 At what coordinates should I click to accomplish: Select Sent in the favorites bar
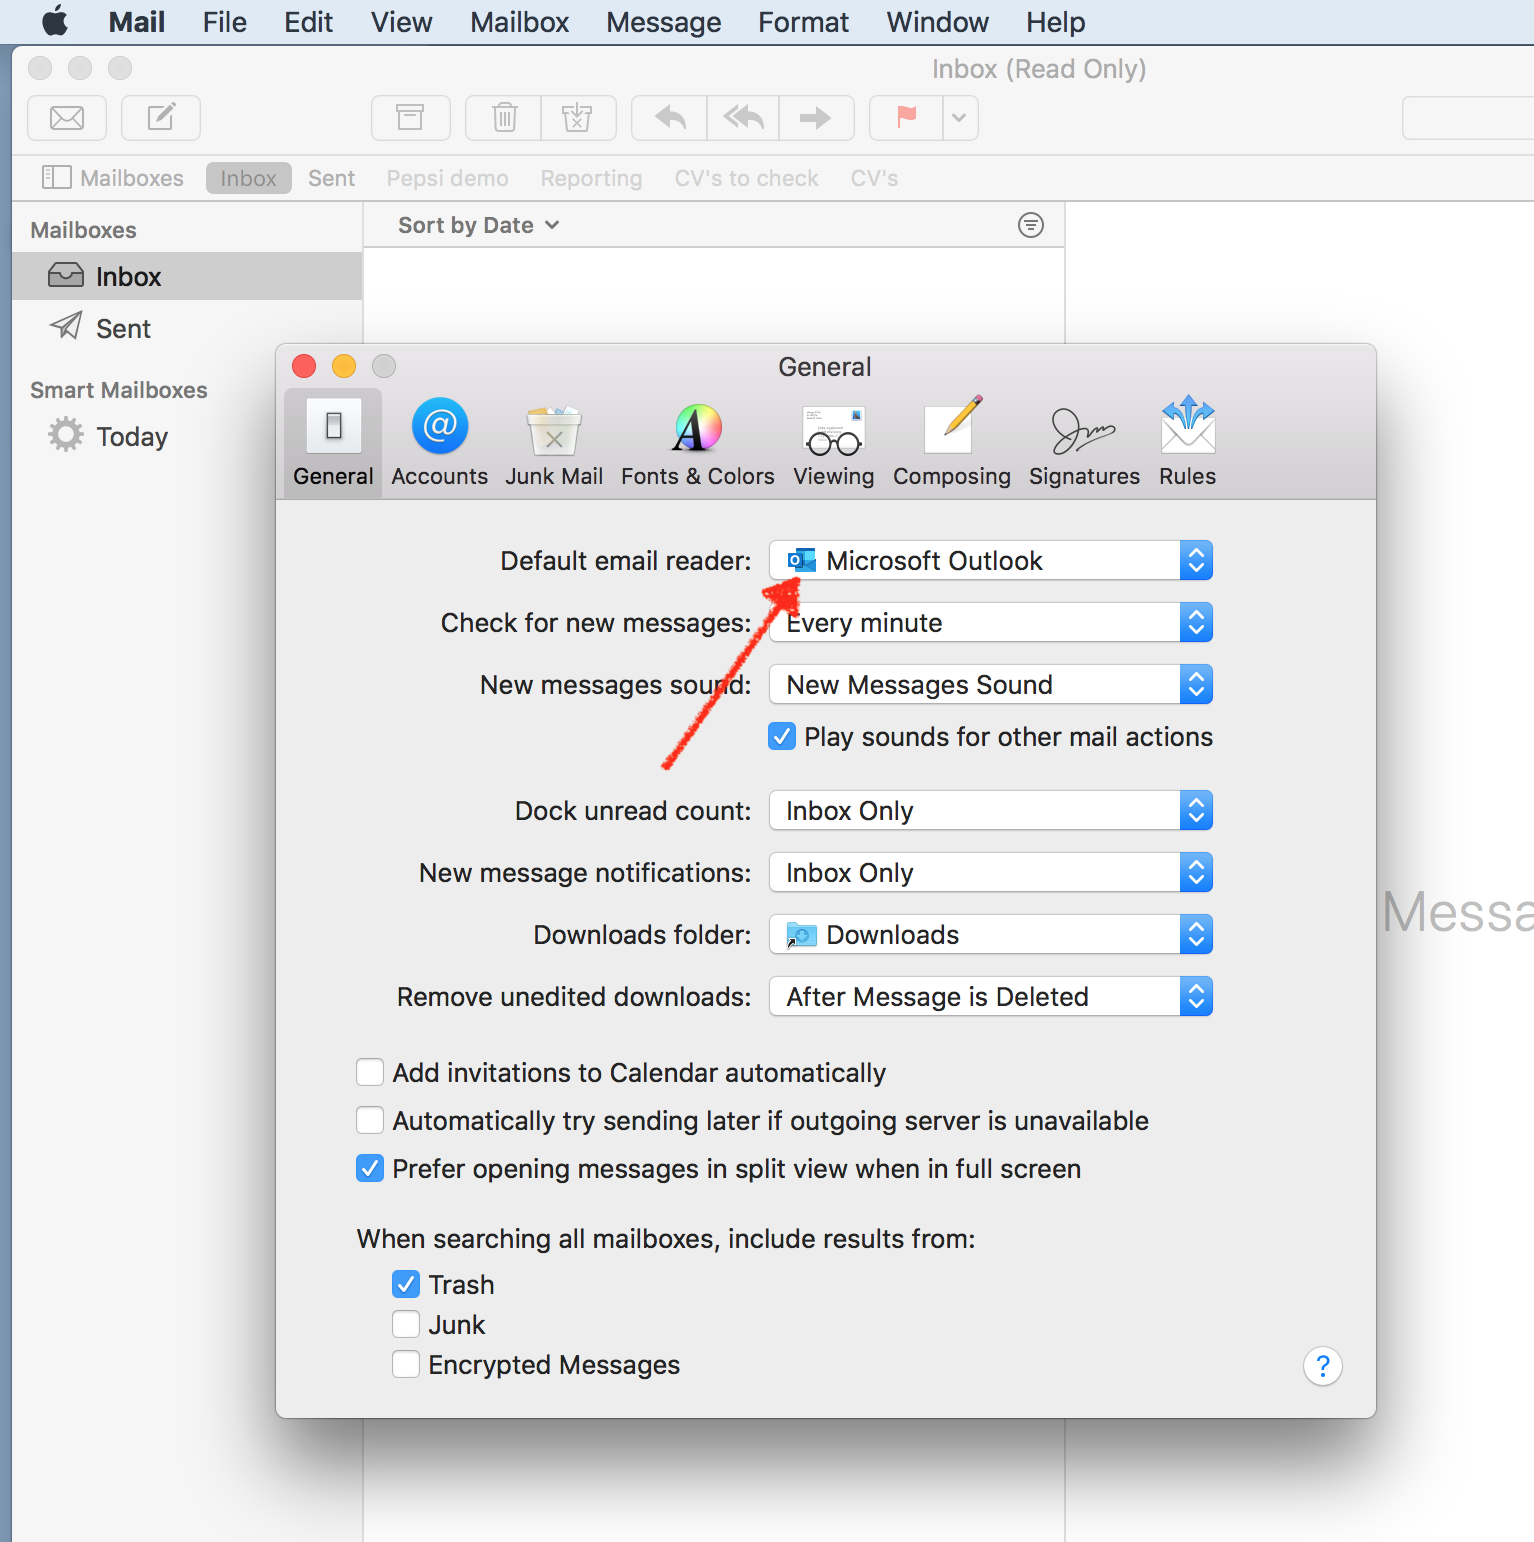point(331,178)
